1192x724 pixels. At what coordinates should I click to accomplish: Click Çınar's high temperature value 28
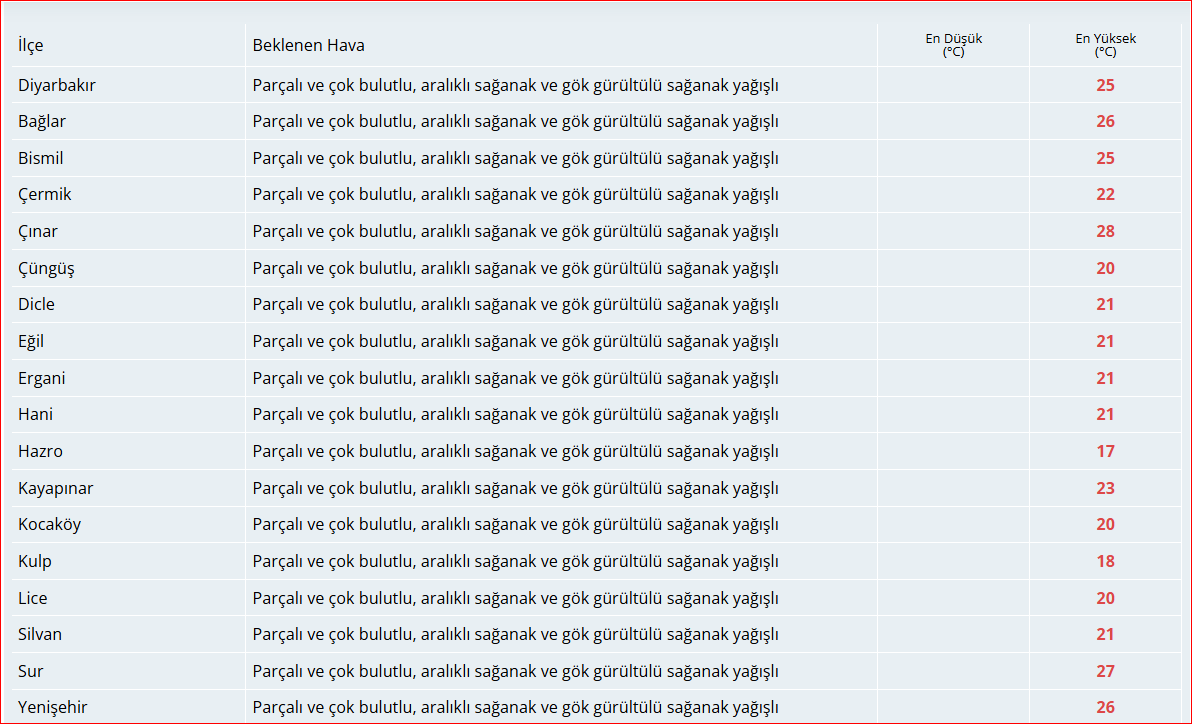1105,231
